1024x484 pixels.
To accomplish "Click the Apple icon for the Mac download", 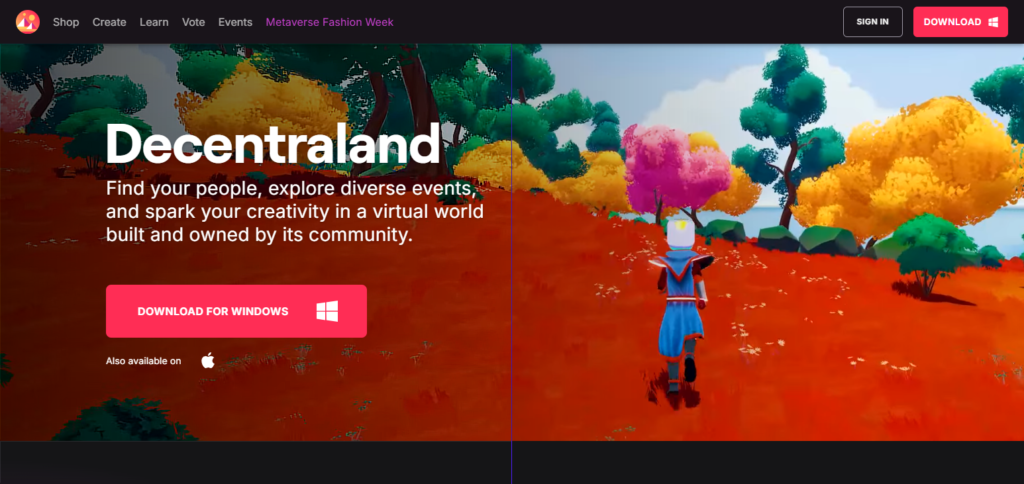I will (x=208, y=361).
